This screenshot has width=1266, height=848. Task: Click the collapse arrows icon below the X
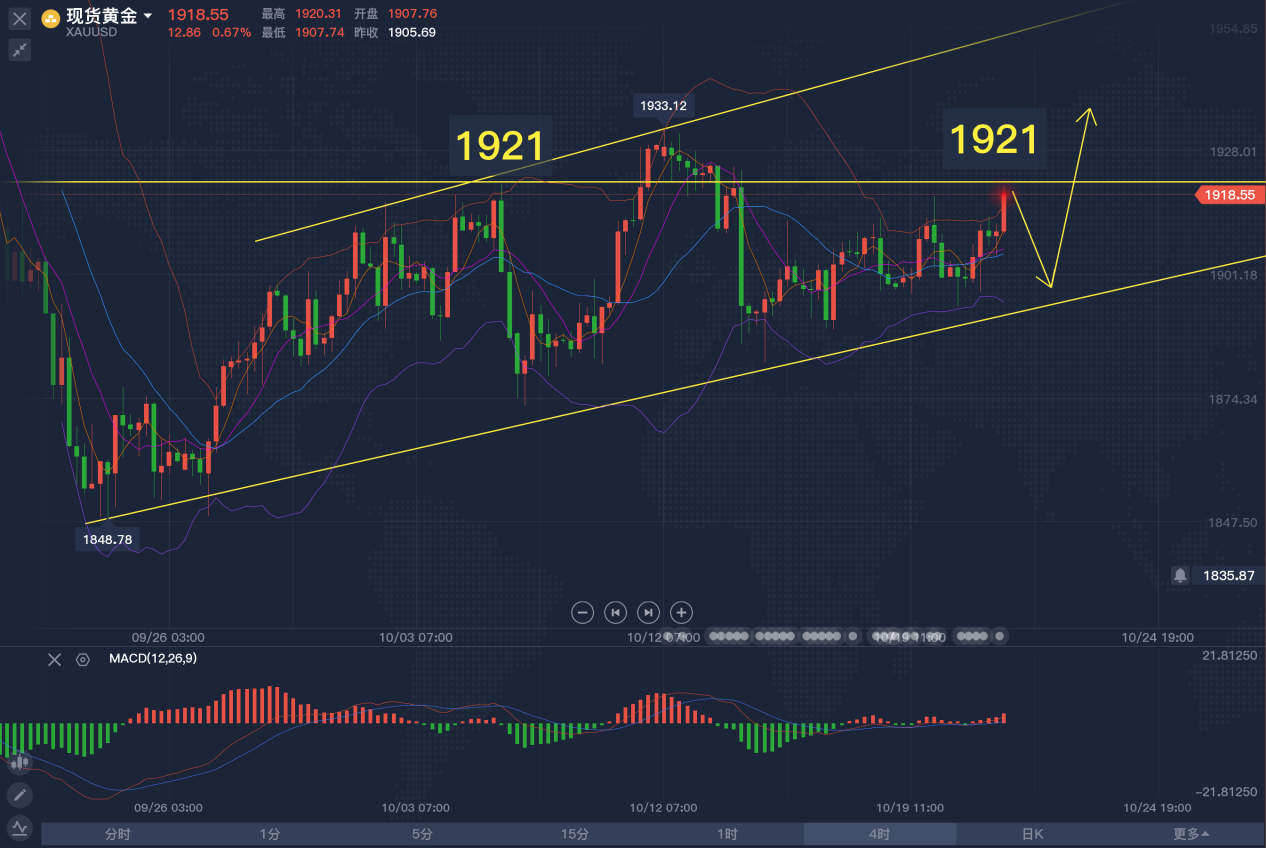coord(19,49)
